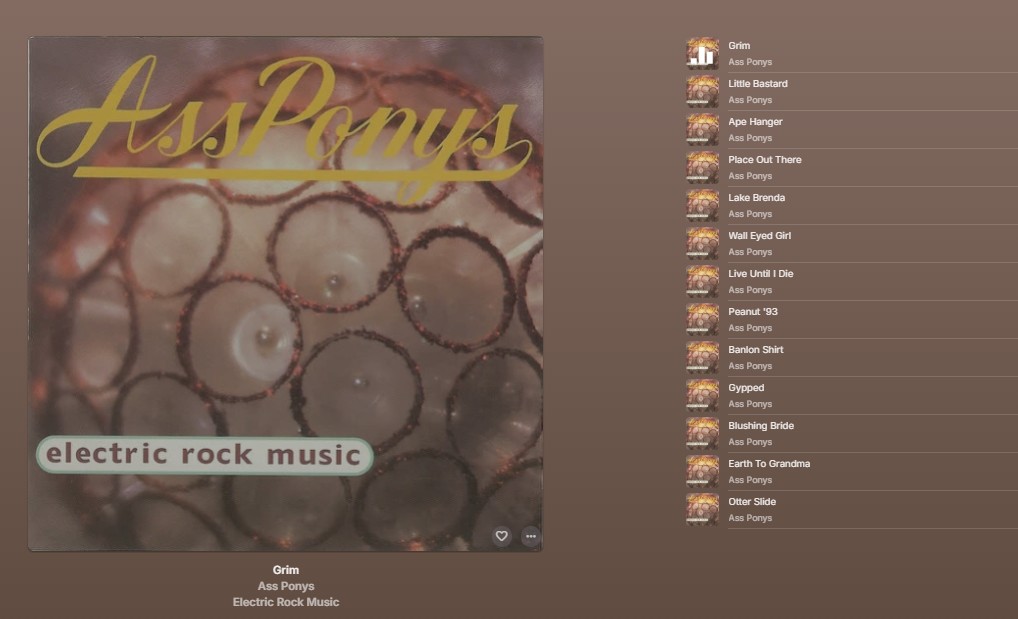Select the Grim track title in the queue
Viewport: 1018px width, 619px height.
click(739, 45)
